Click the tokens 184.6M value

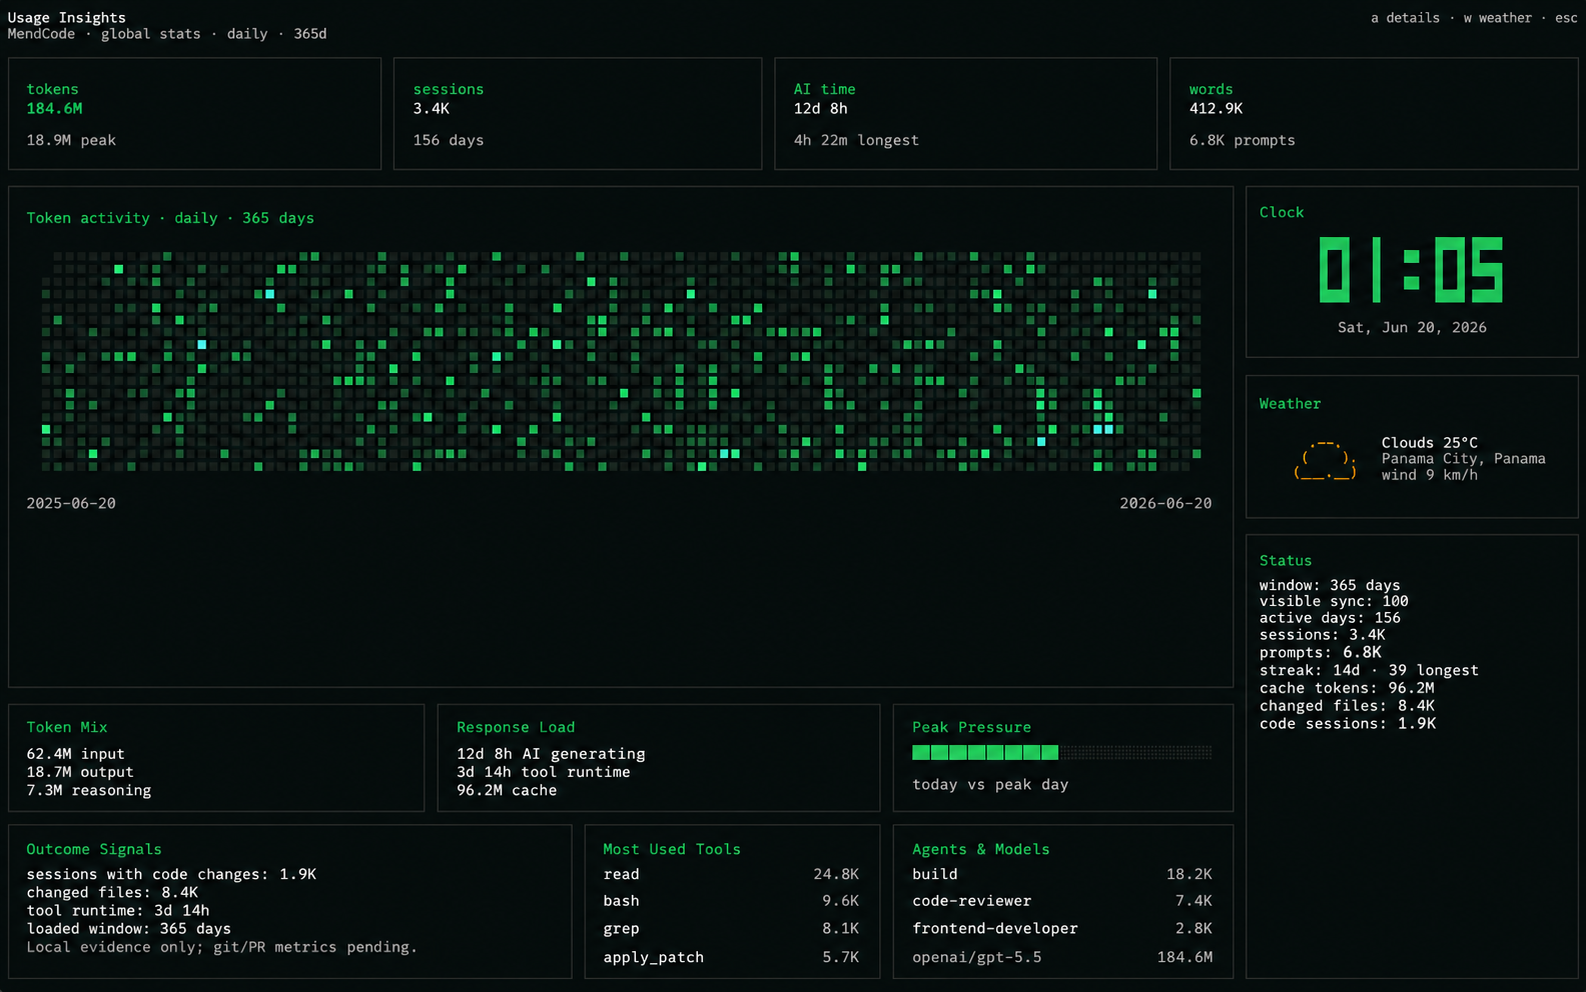[54, 108]
